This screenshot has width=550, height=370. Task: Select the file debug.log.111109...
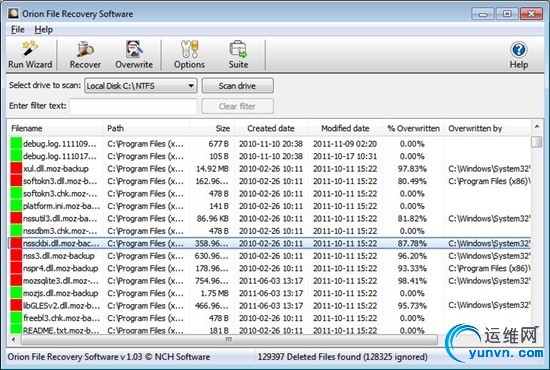tap(60, 144)
